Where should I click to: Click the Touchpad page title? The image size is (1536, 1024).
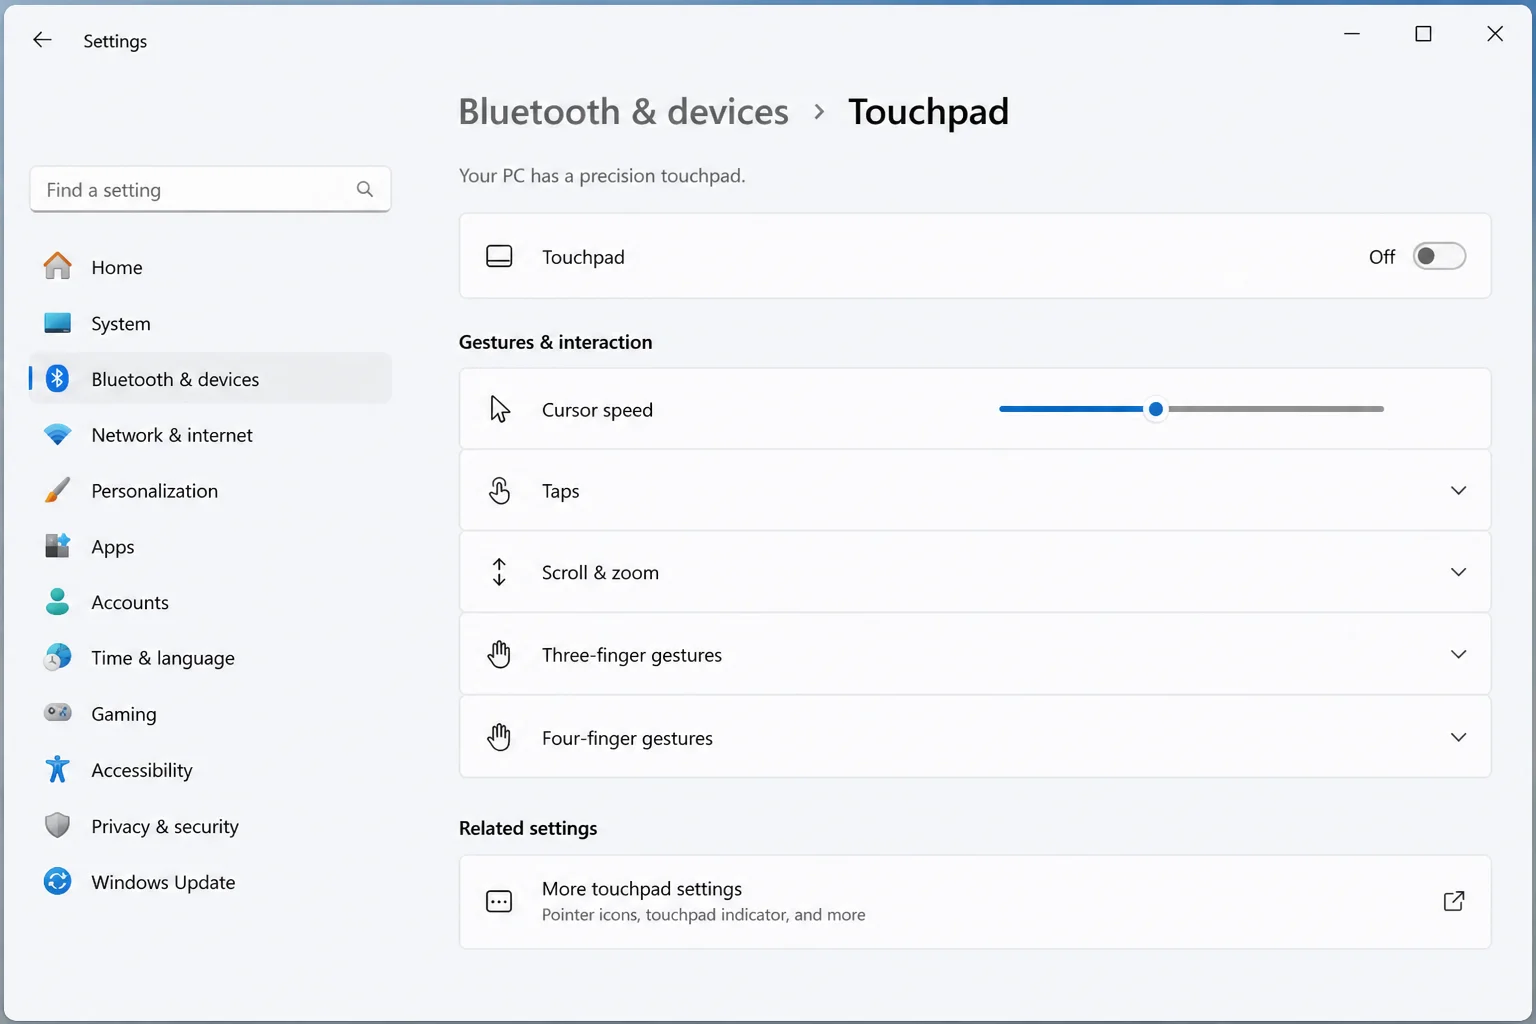tap(928, 112)
